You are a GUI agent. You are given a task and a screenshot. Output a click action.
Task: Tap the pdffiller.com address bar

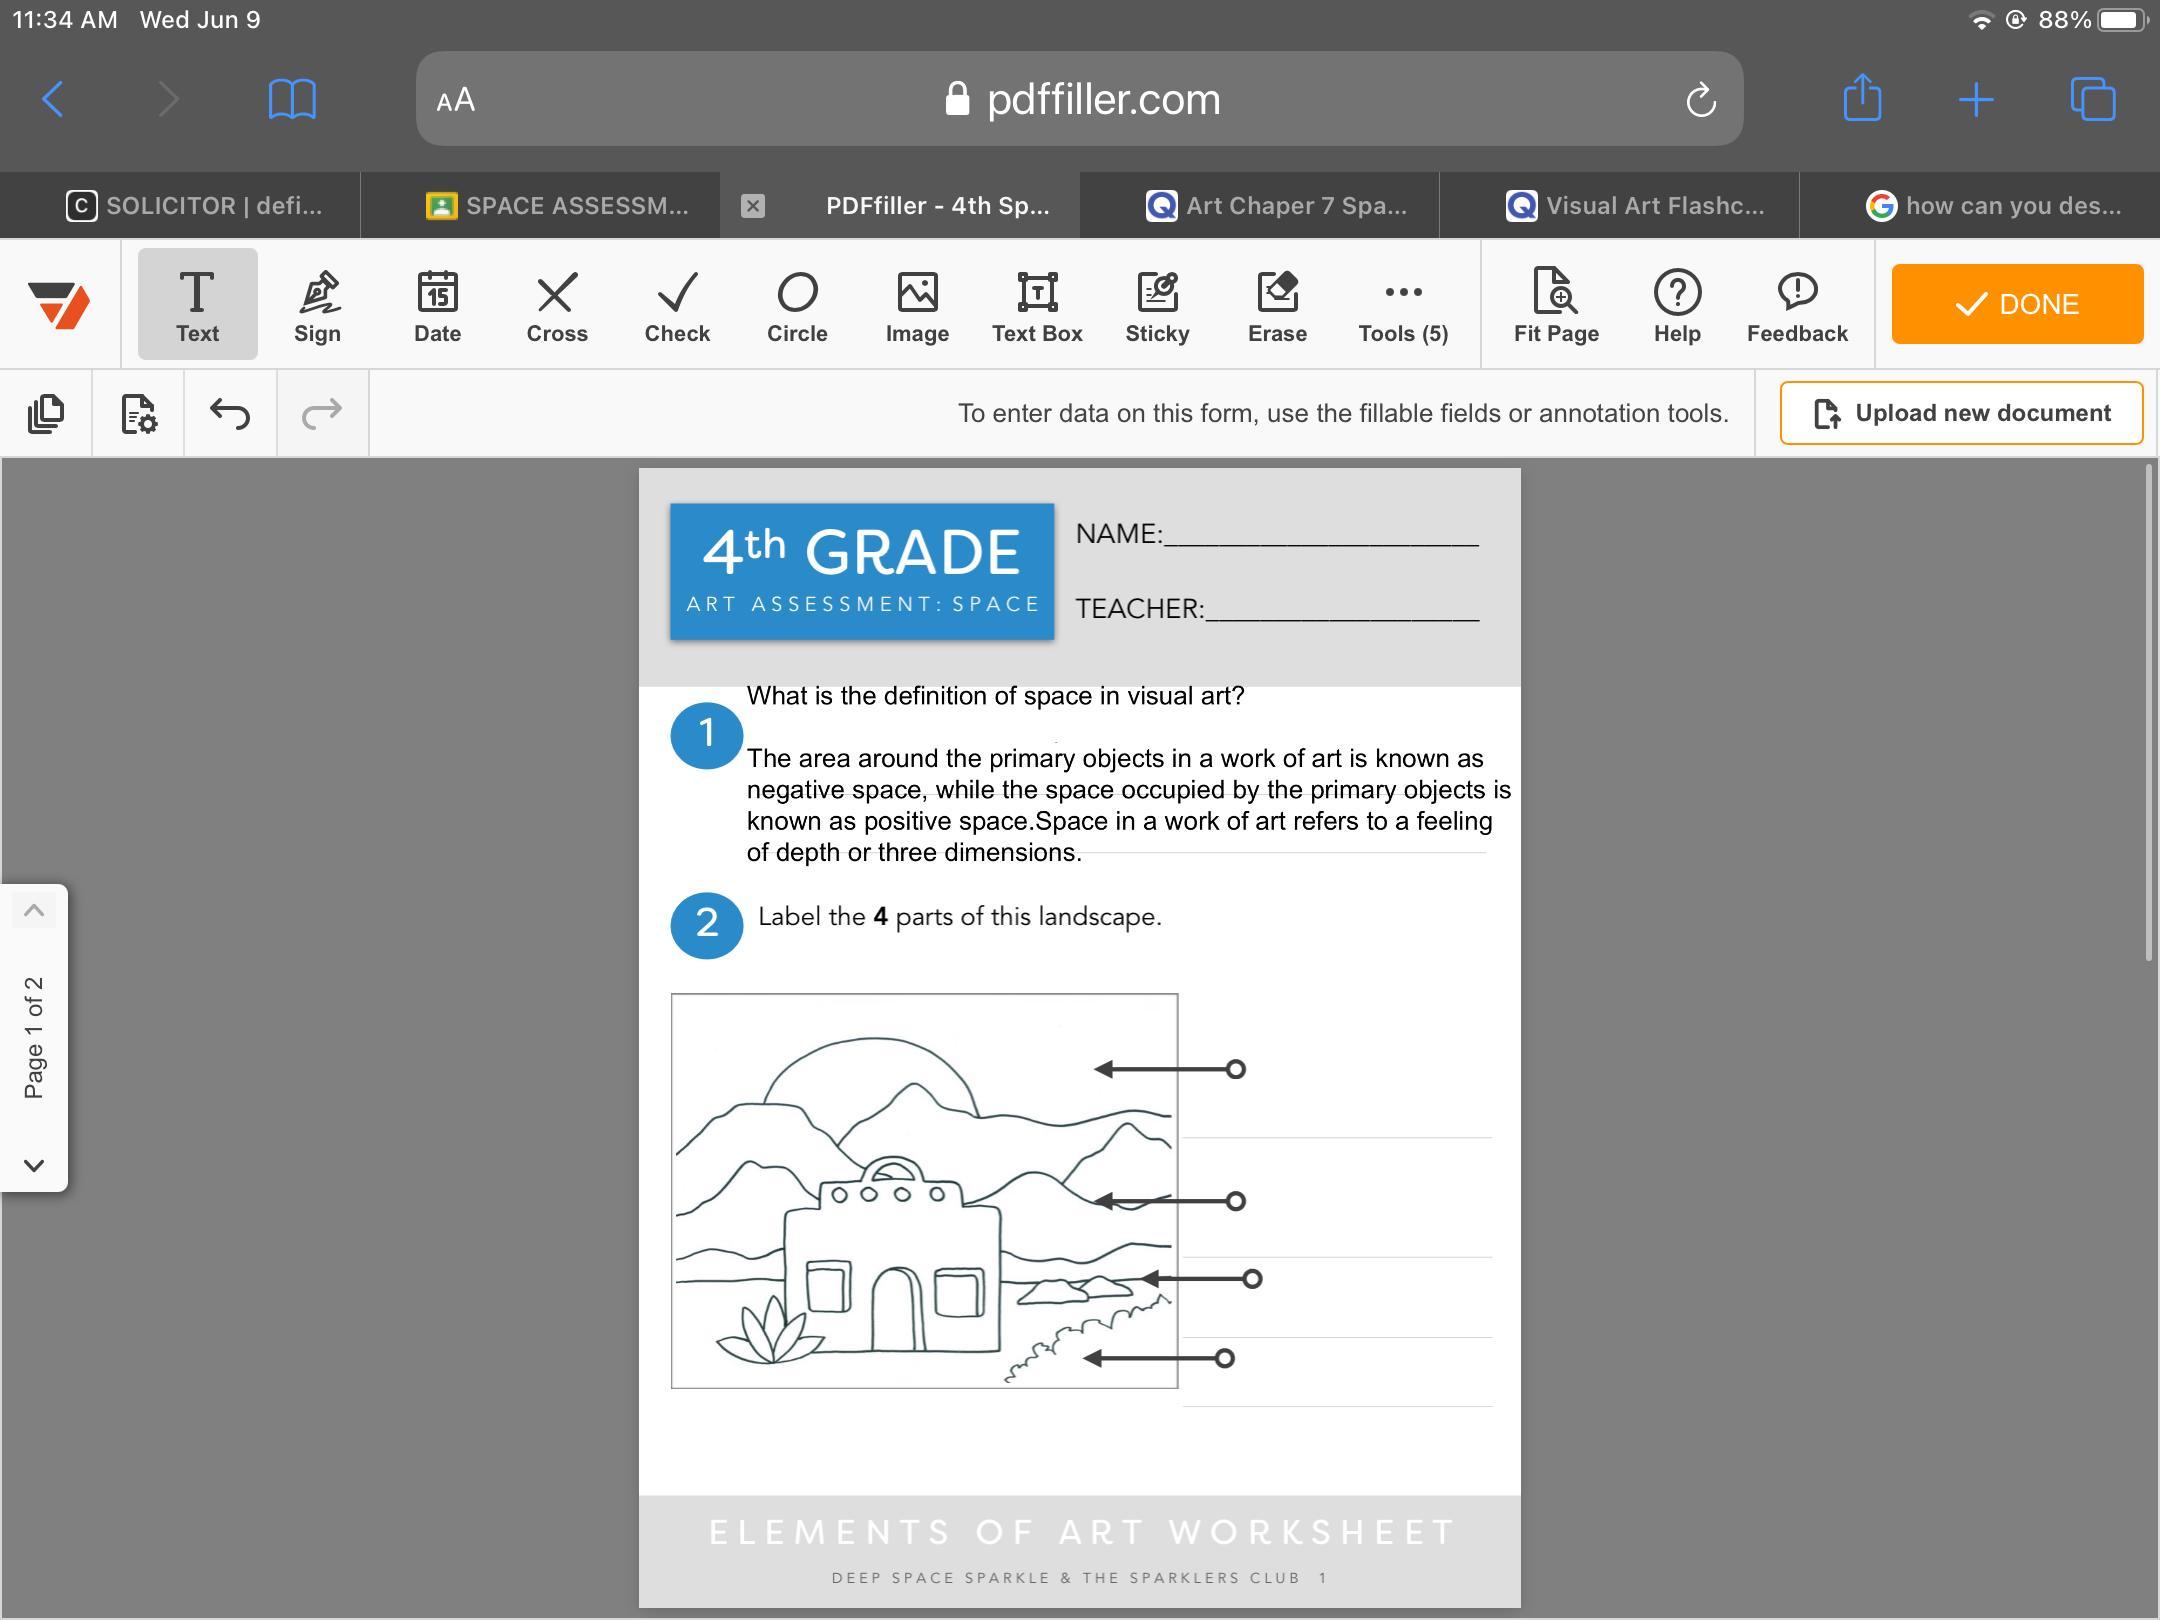click(x=1080, y=99)
